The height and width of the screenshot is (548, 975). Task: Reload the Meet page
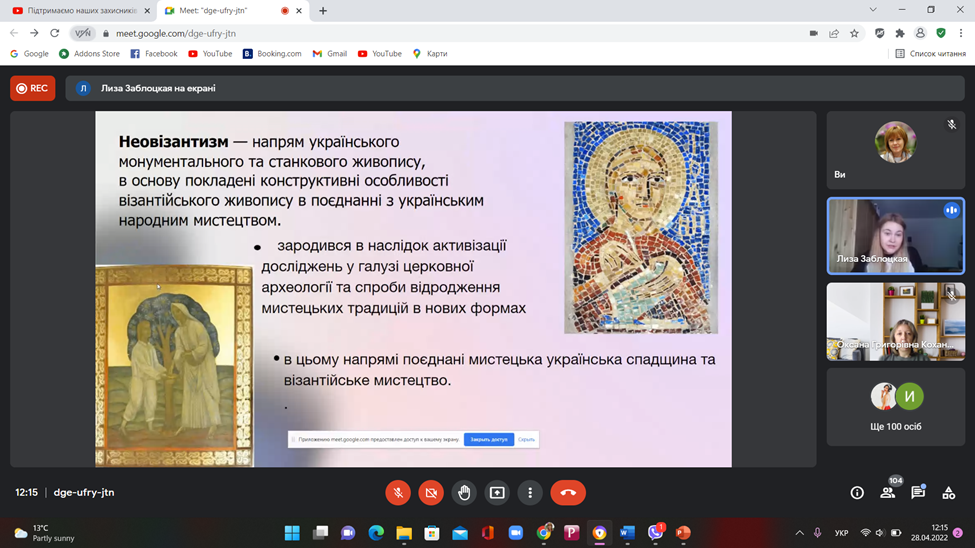[55, 33]
